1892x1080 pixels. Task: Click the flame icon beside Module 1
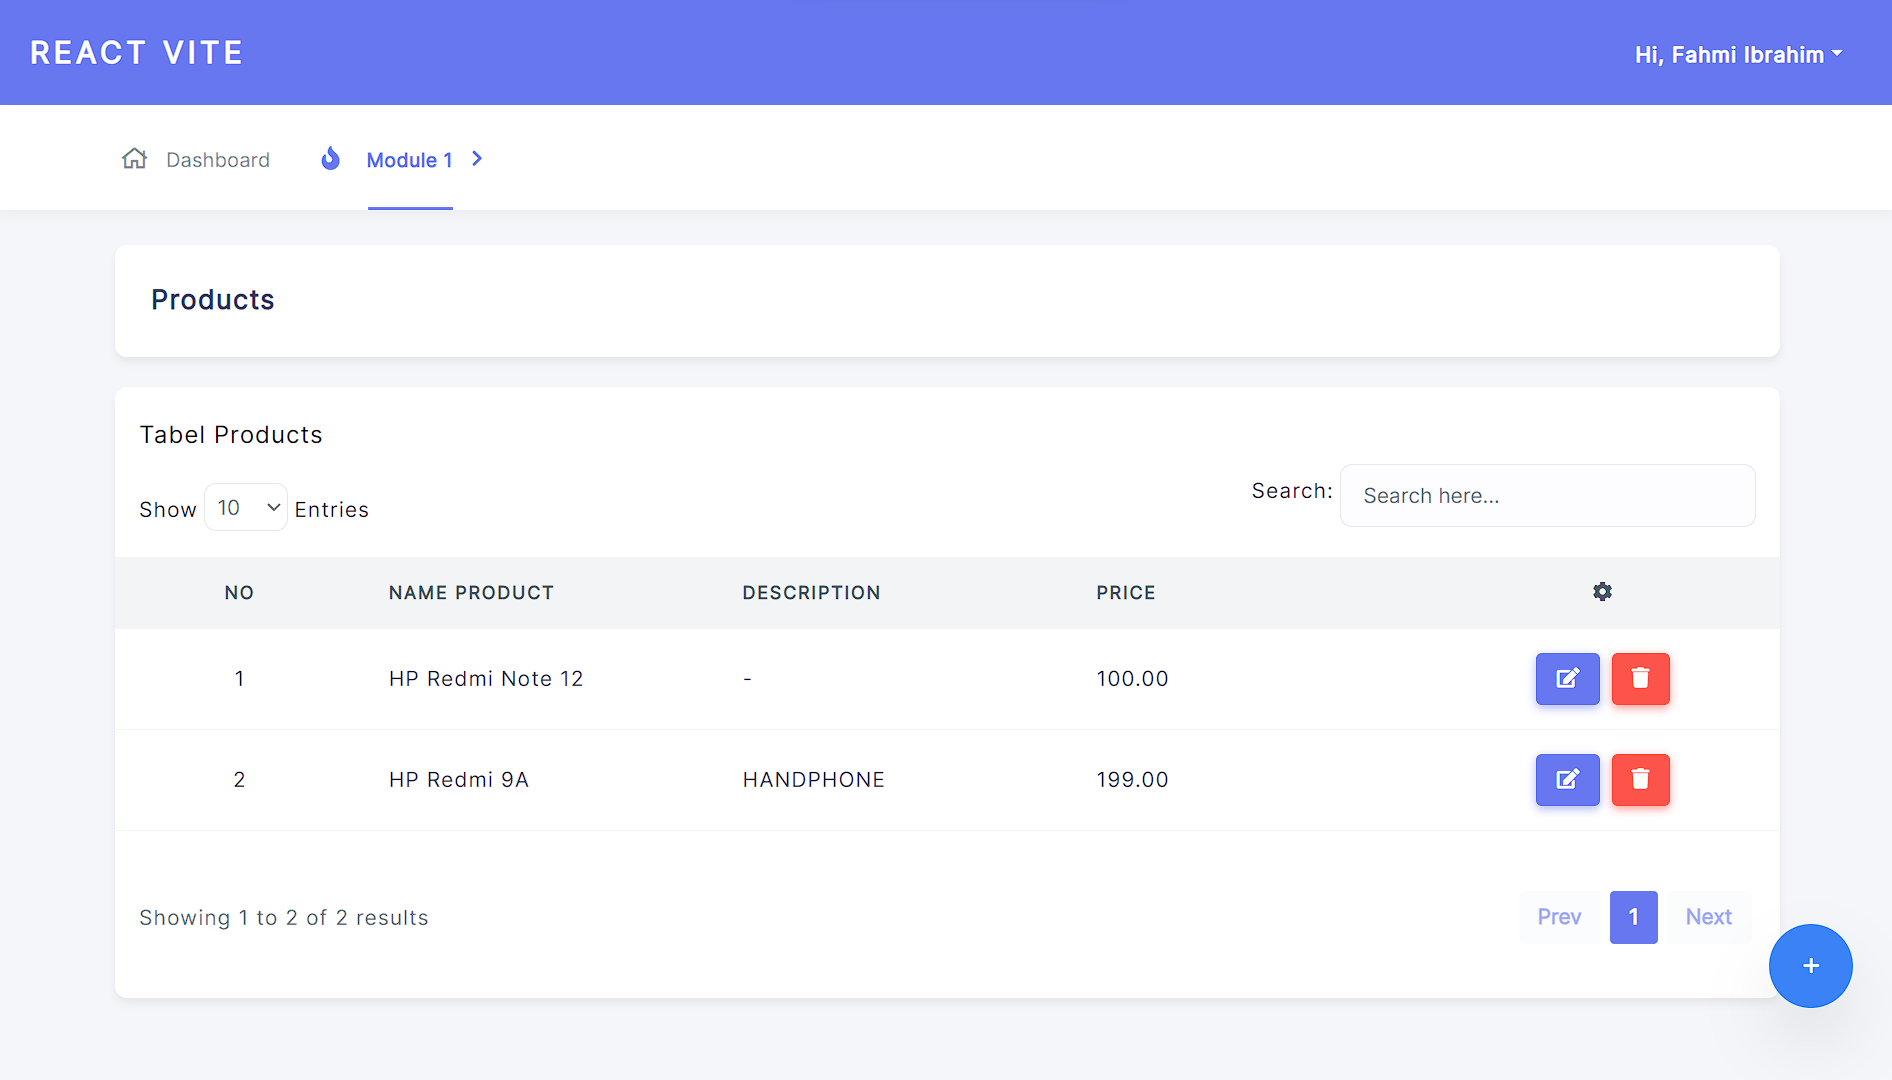[330, 159]
